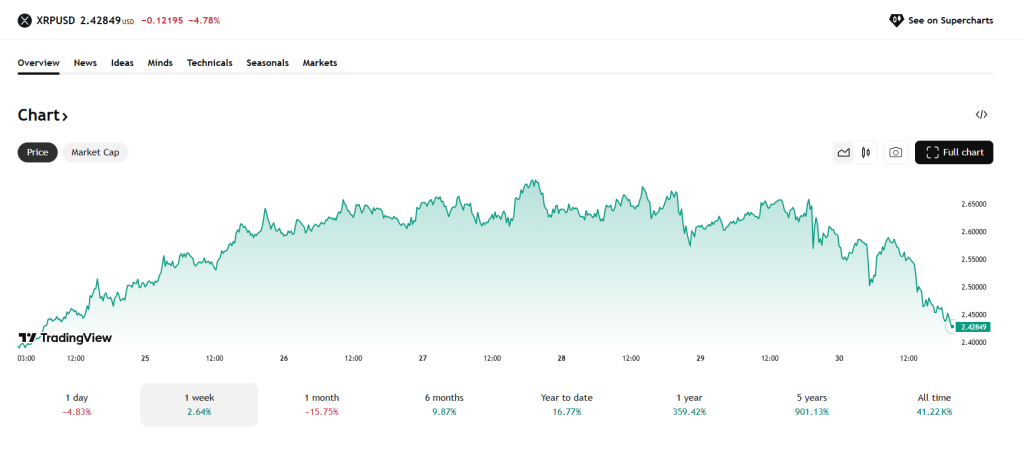Switch to candlestick chart style icon
The width and height of the screenshot is (1024, 452).
tap(866, 152)
